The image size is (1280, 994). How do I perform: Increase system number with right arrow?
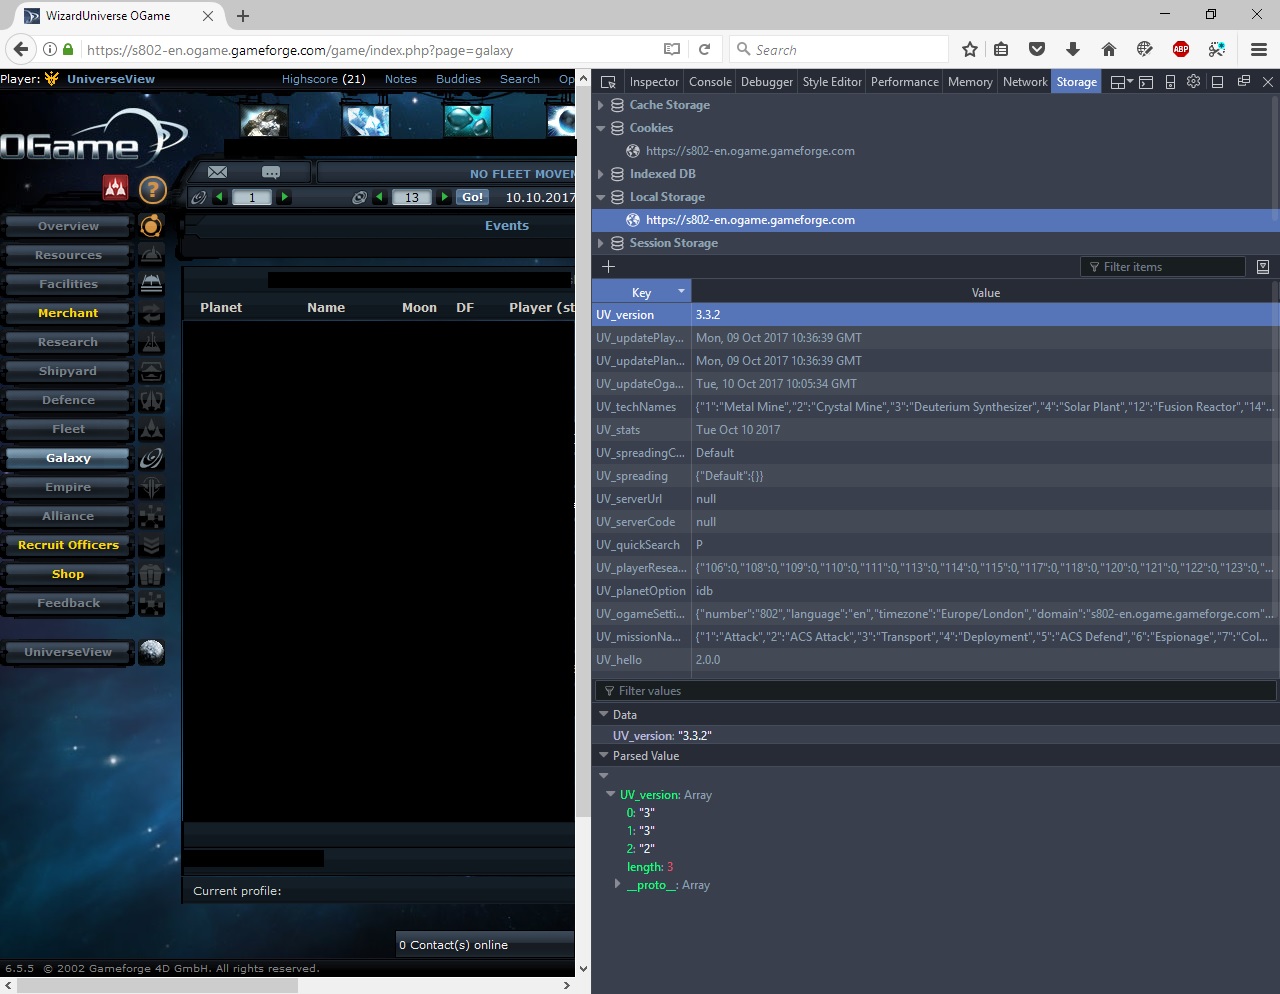(444, 197)
